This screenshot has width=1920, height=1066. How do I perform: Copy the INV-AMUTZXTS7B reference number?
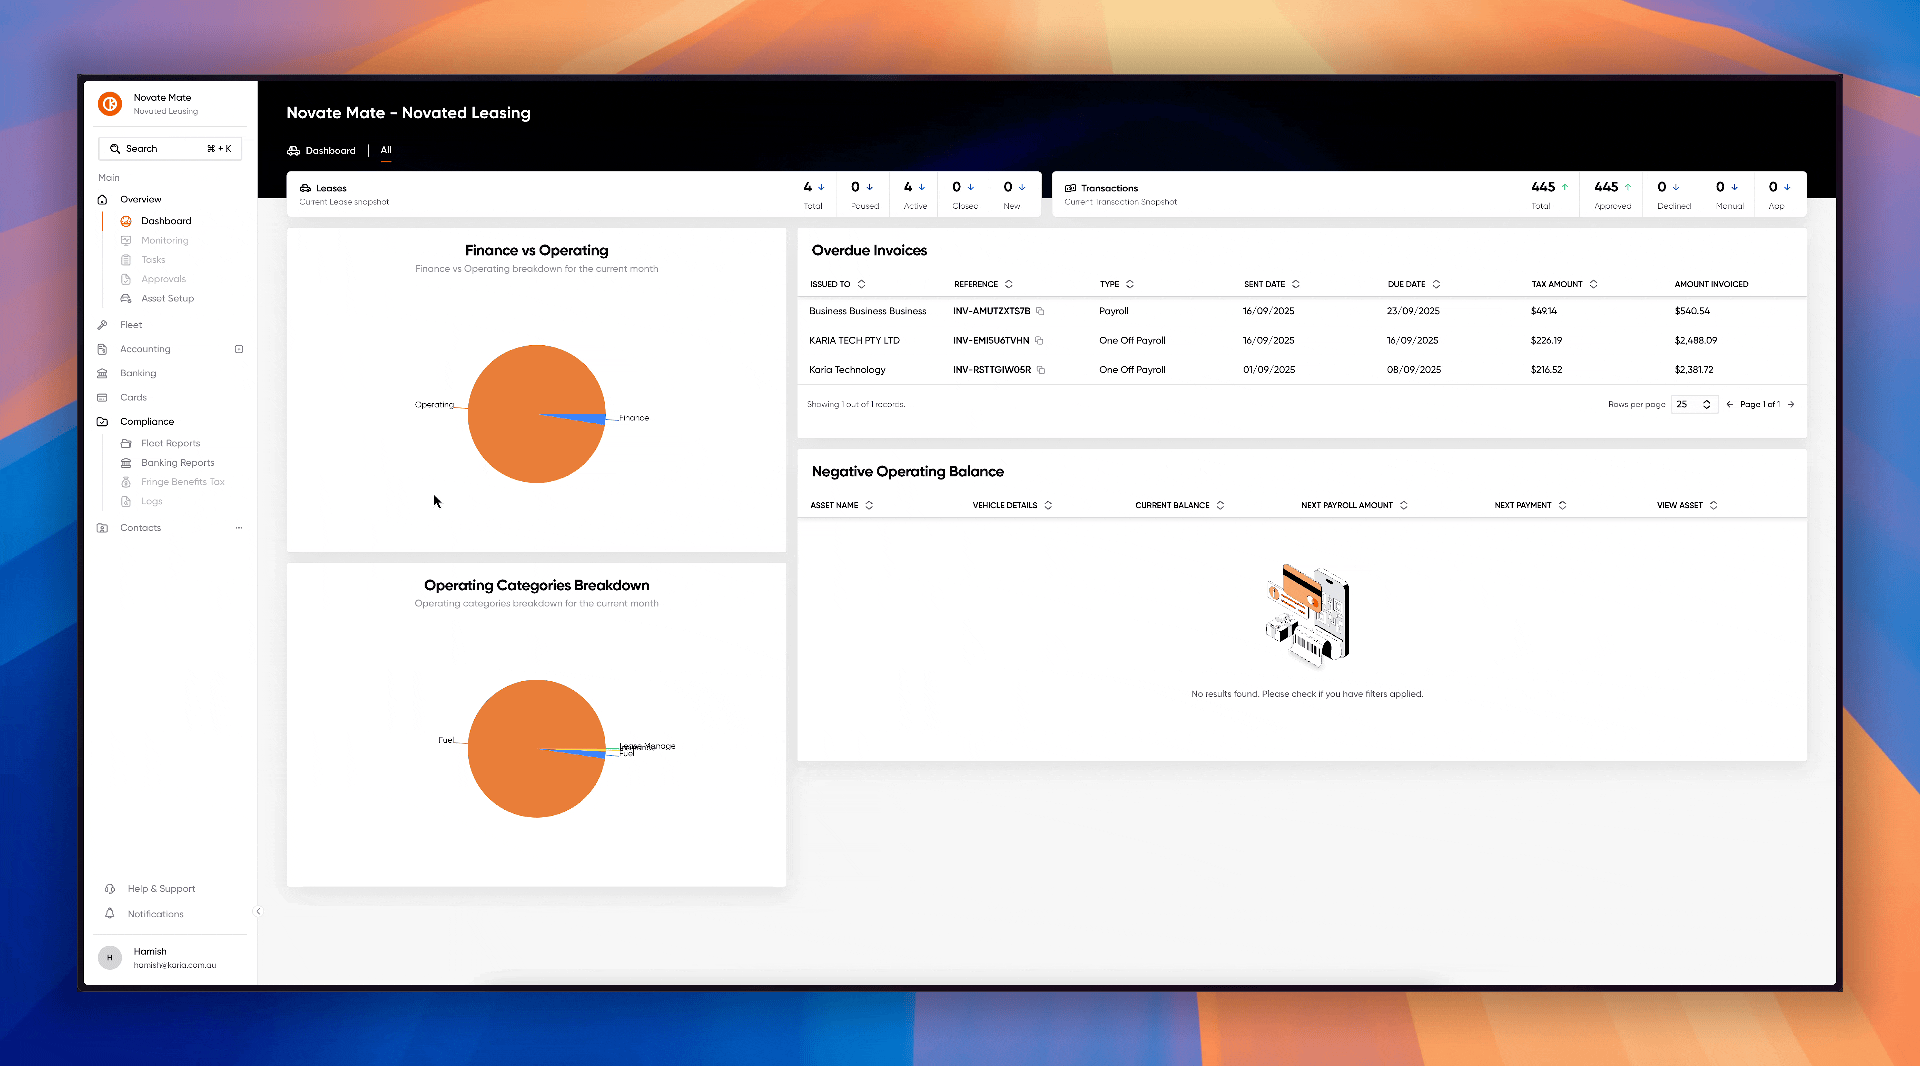(x=1040, y=311)
